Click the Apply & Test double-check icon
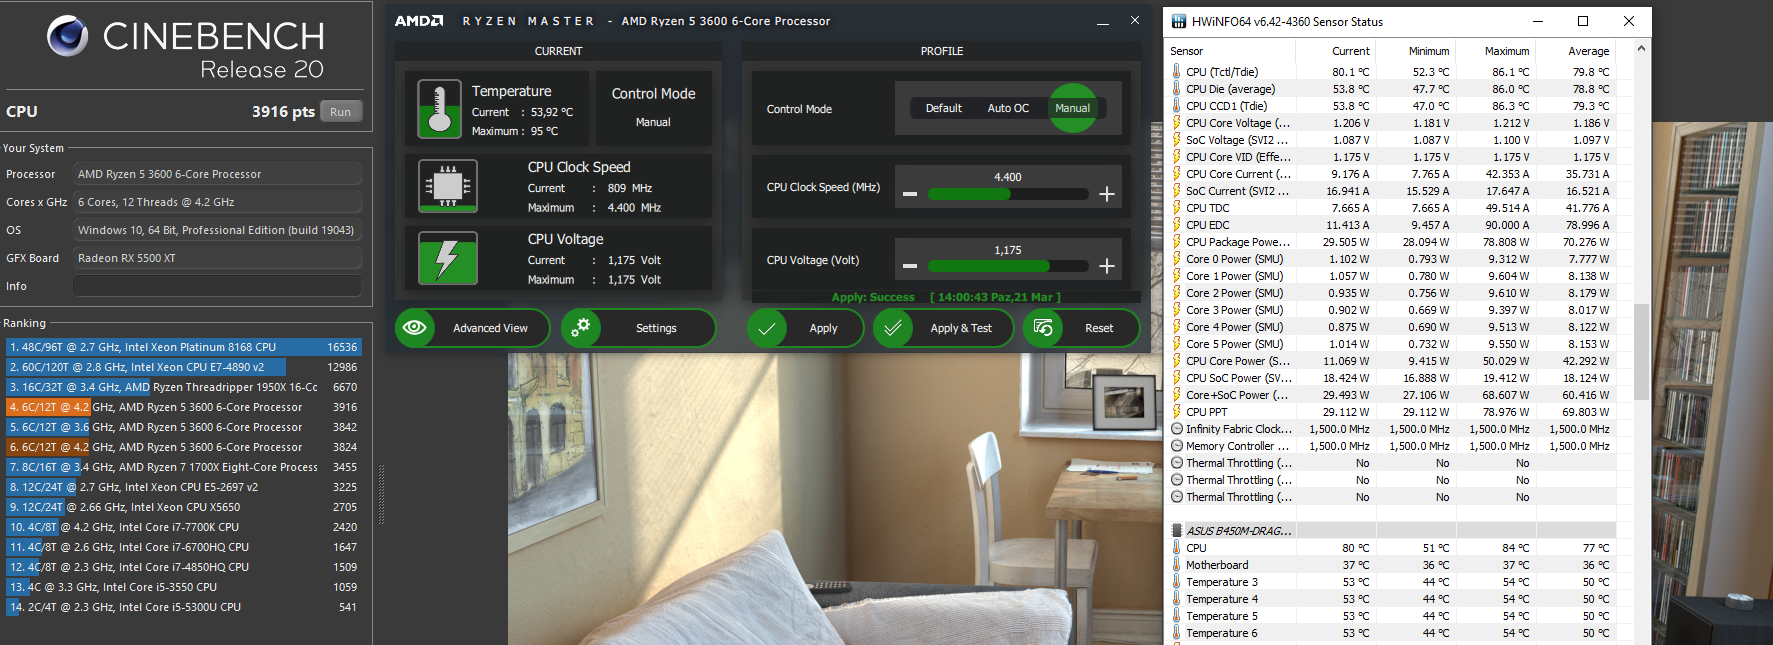This screenshot has height=645, width=1773. click(893, 328)
